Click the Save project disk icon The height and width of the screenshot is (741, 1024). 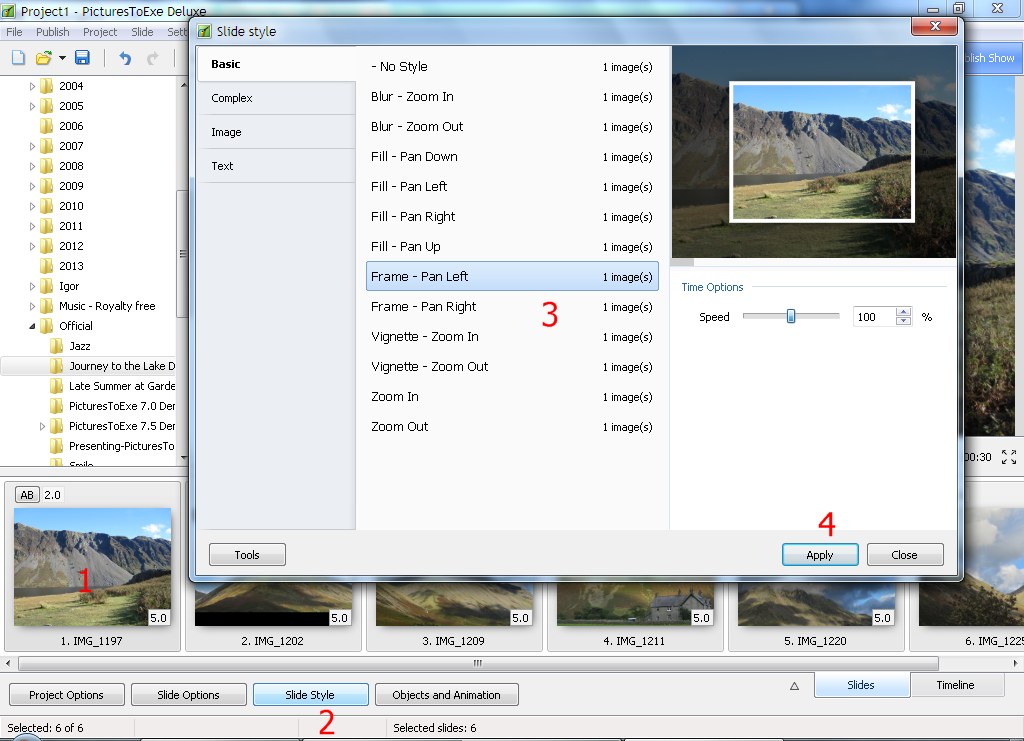coord(82,58)
